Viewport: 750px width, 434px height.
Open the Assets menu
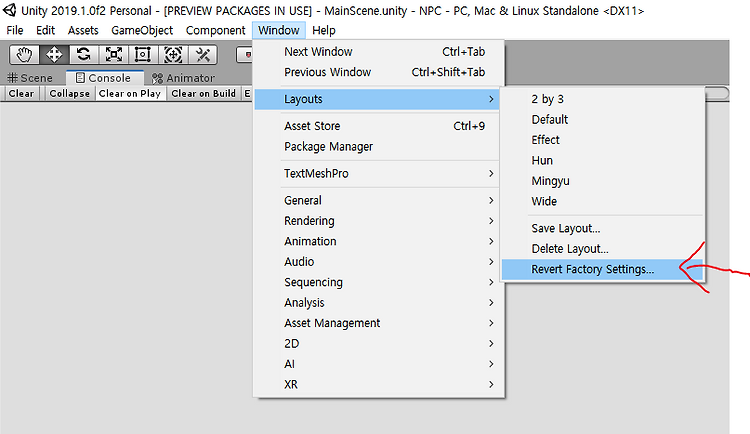(x=83, y=30)
